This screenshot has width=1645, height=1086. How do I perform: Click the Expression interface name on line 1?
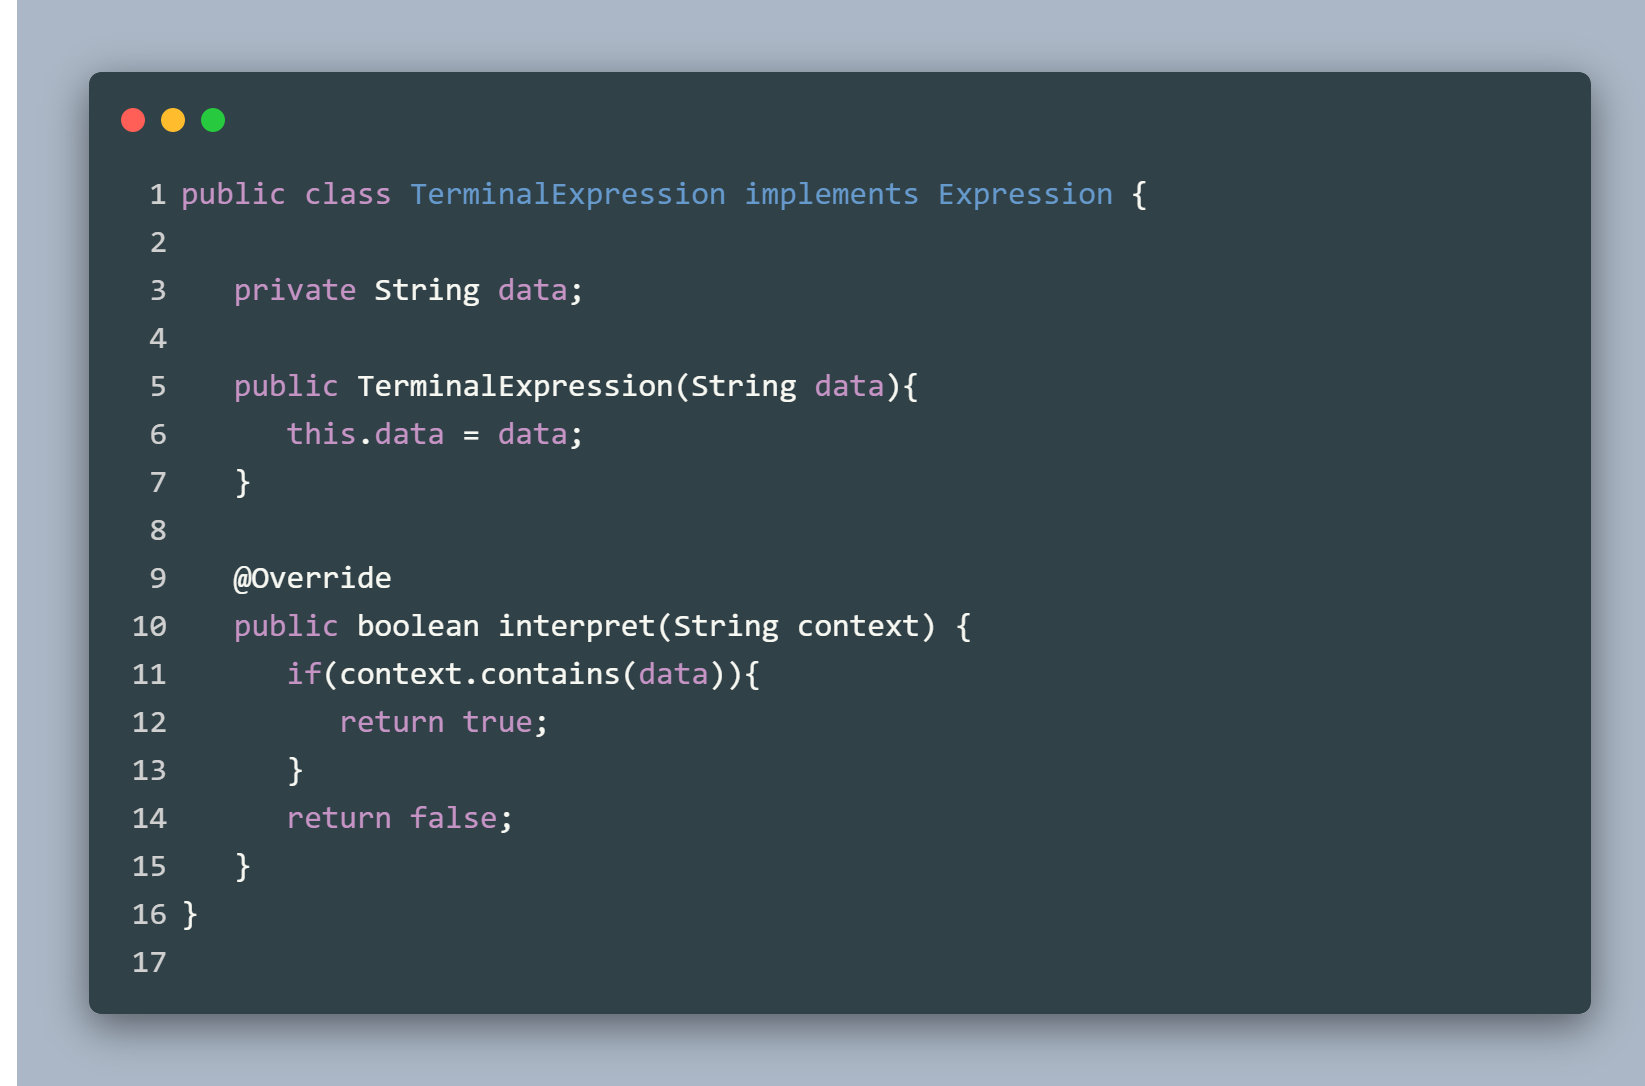(x=1025, y=194)
